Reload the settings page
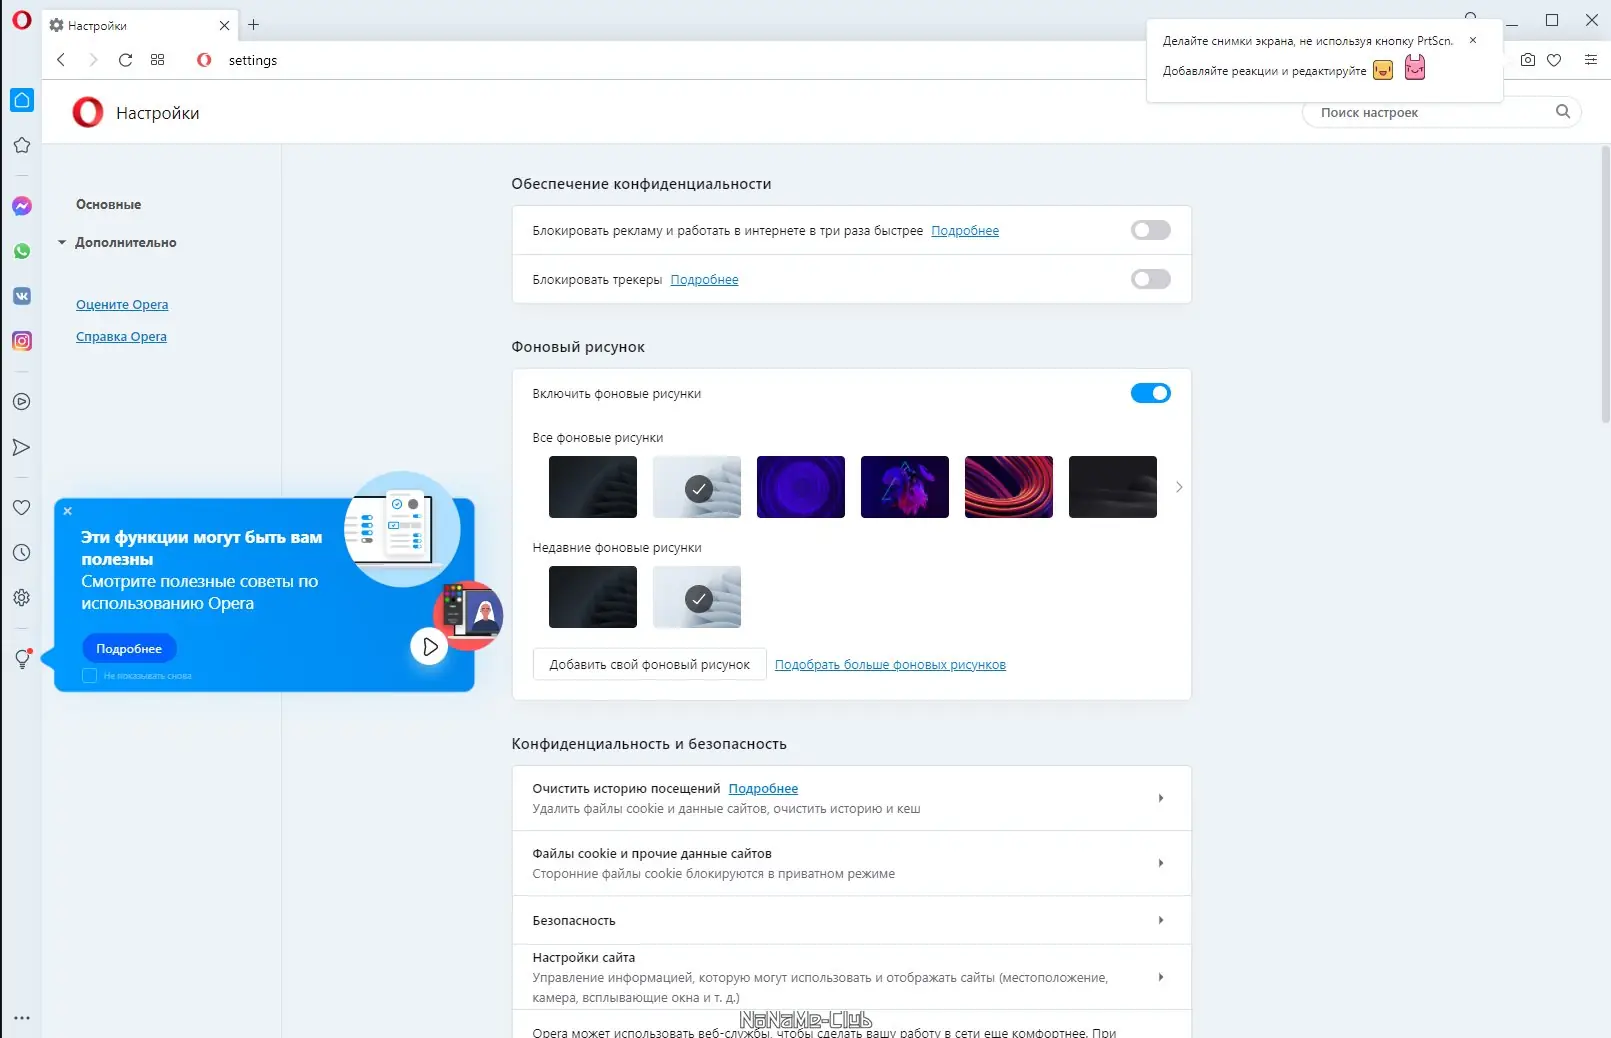The height and width of the screenshot is (1038, 1611). [125, 60]
